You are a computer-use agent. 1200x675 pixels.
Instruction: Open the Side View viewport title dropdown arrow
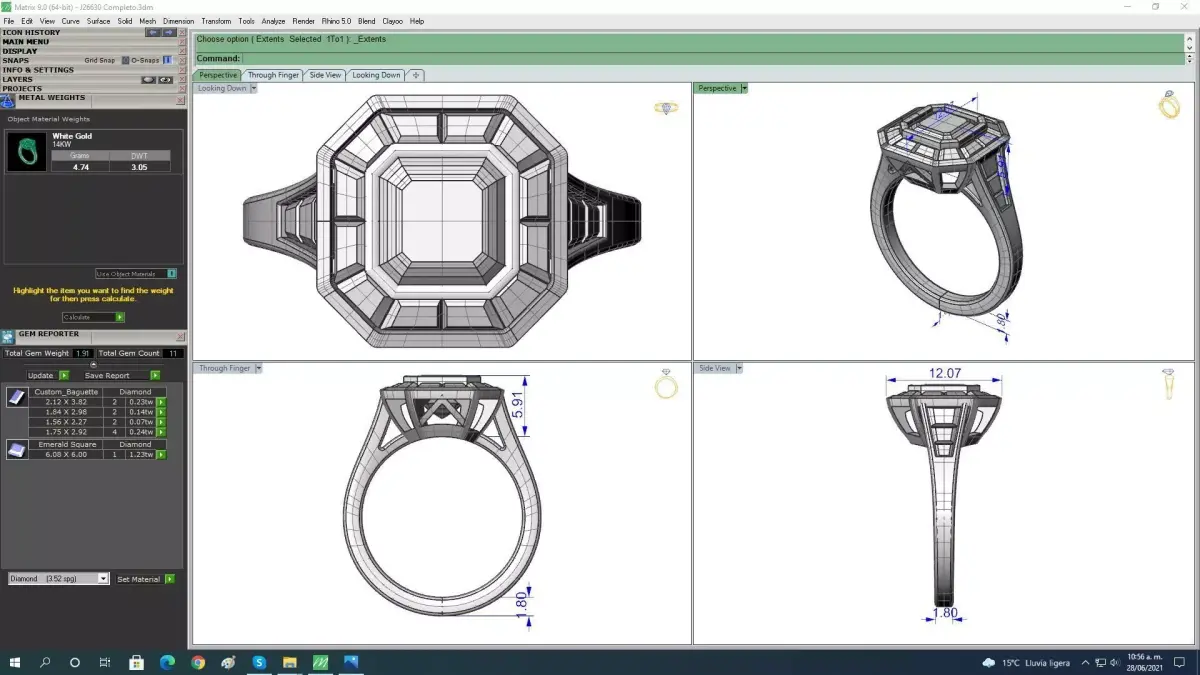[x=739, y=368]
